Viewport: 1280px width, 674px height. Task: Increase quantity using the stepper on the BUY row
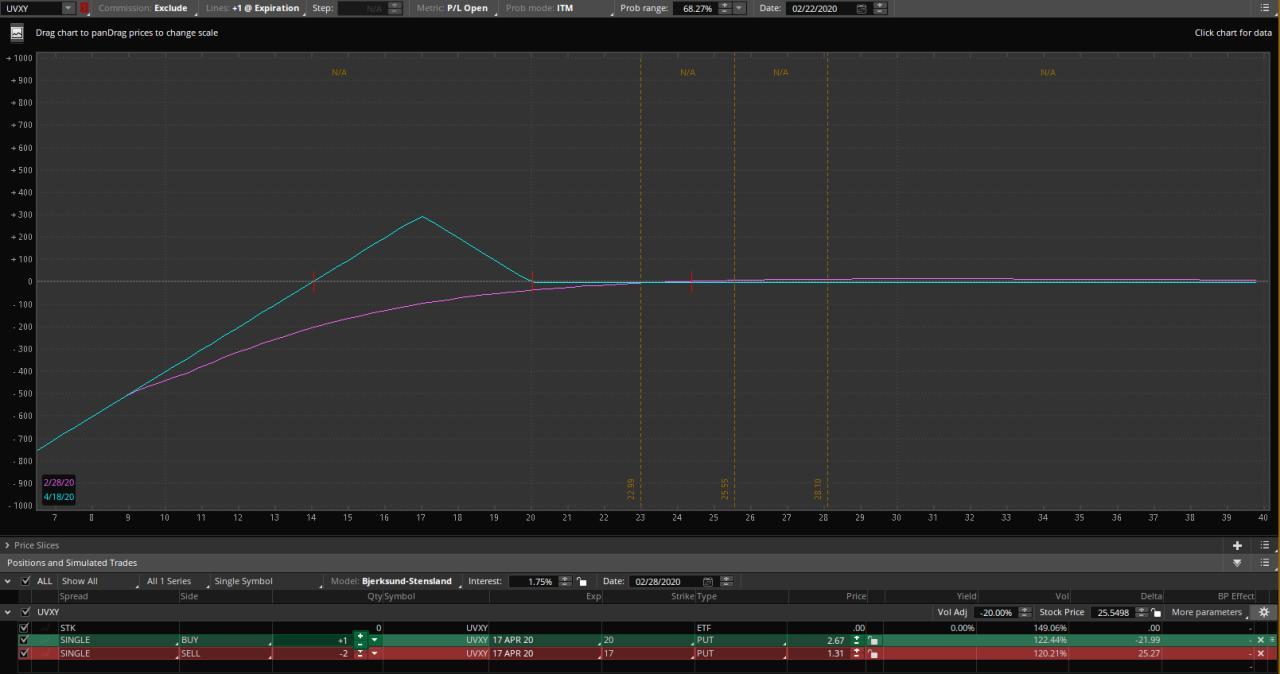[359, 634]
